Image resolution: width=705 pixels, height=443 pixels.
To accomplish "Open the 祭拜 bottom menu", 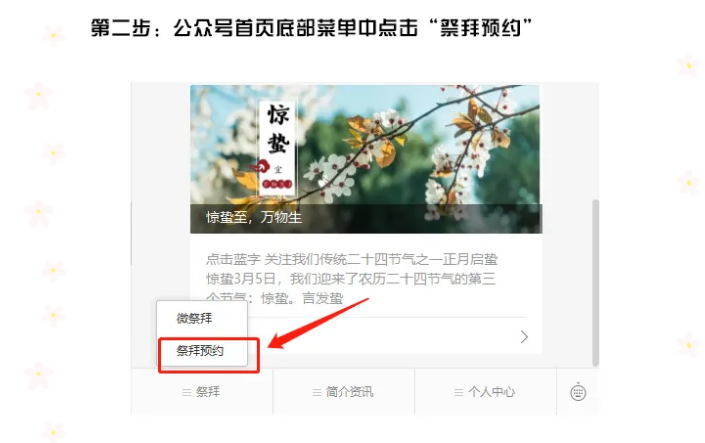I will 202,392.
